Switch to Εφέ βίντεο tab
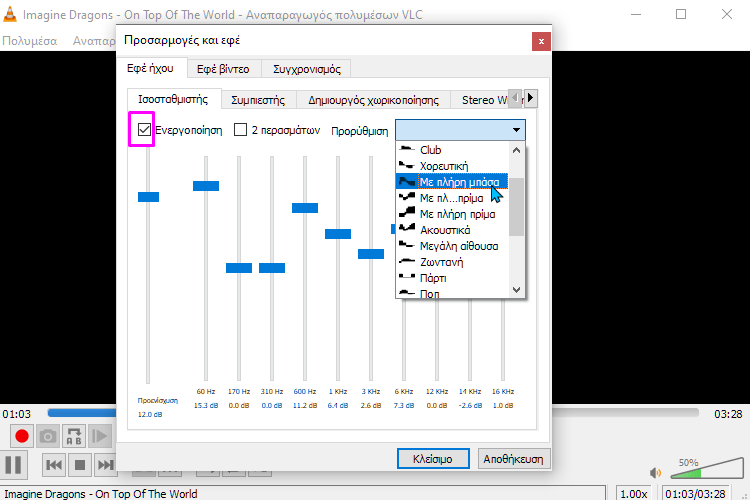The width and height of the screenshot is (750, 500). [223, 69]
